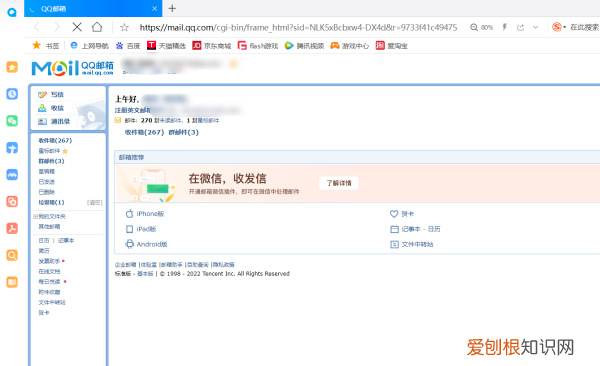Open the 已删除 deleted folder
Screen dimensions: 600x366
46,192
